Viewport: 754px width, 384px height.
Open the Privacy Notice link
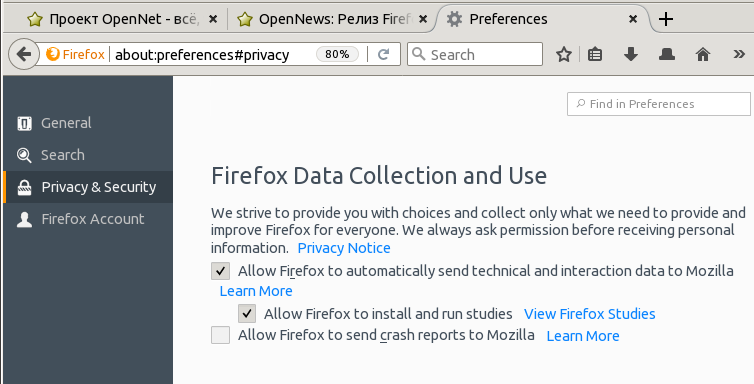pyautogui.click(x=344, y=248)
